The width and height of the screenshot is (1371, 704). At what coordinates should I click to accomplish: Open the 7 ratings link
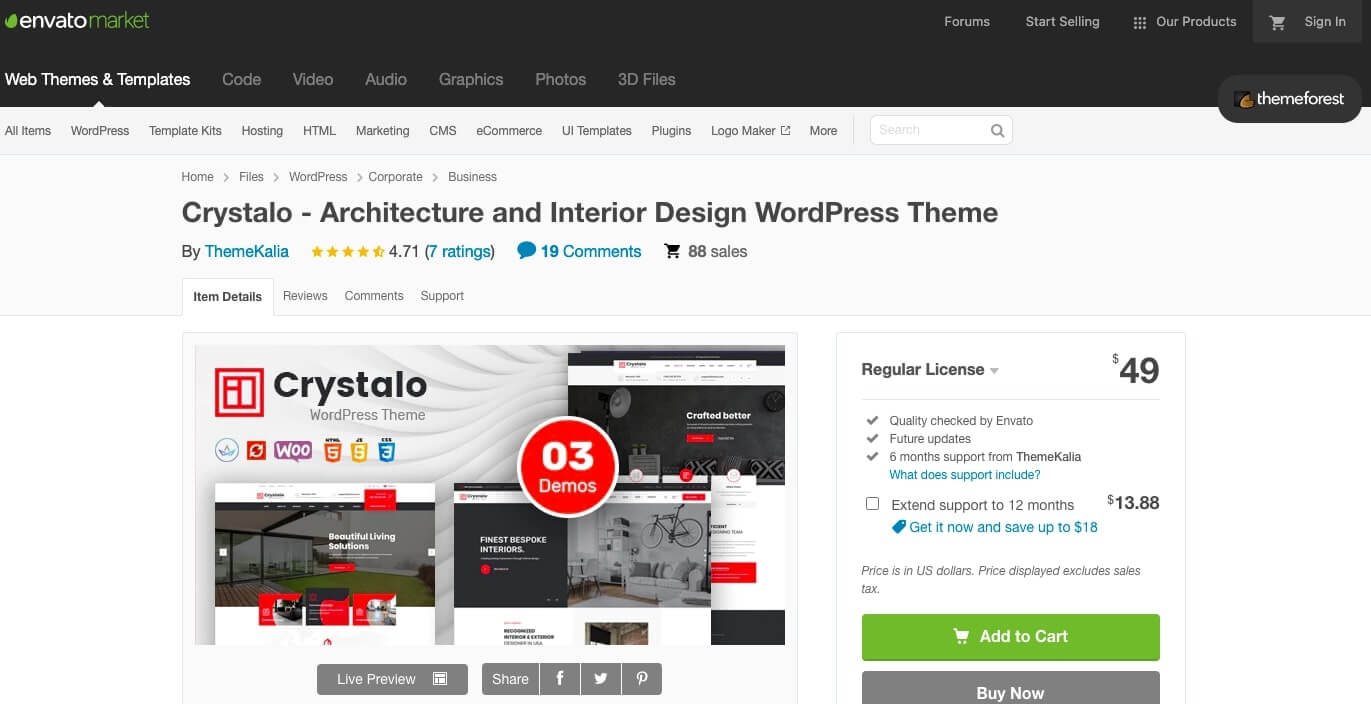(460, 252)
